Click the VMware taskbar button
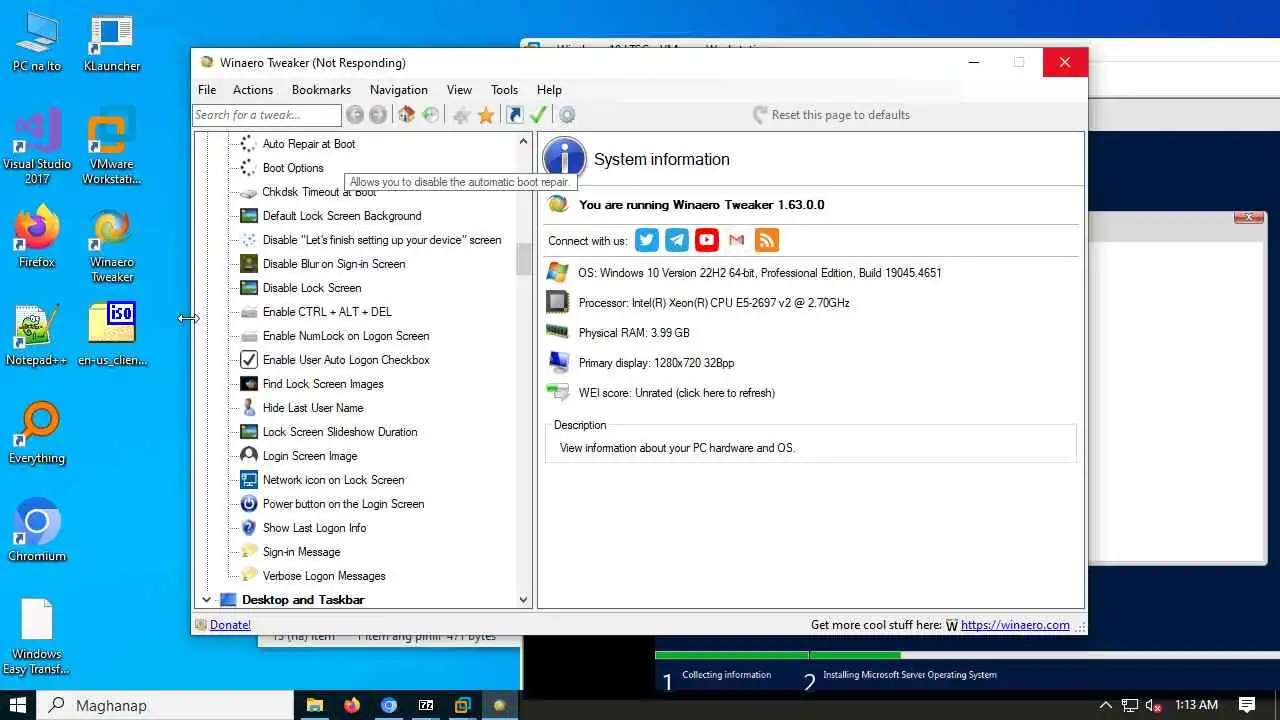 pyautogui.click(x=463, y=705)
